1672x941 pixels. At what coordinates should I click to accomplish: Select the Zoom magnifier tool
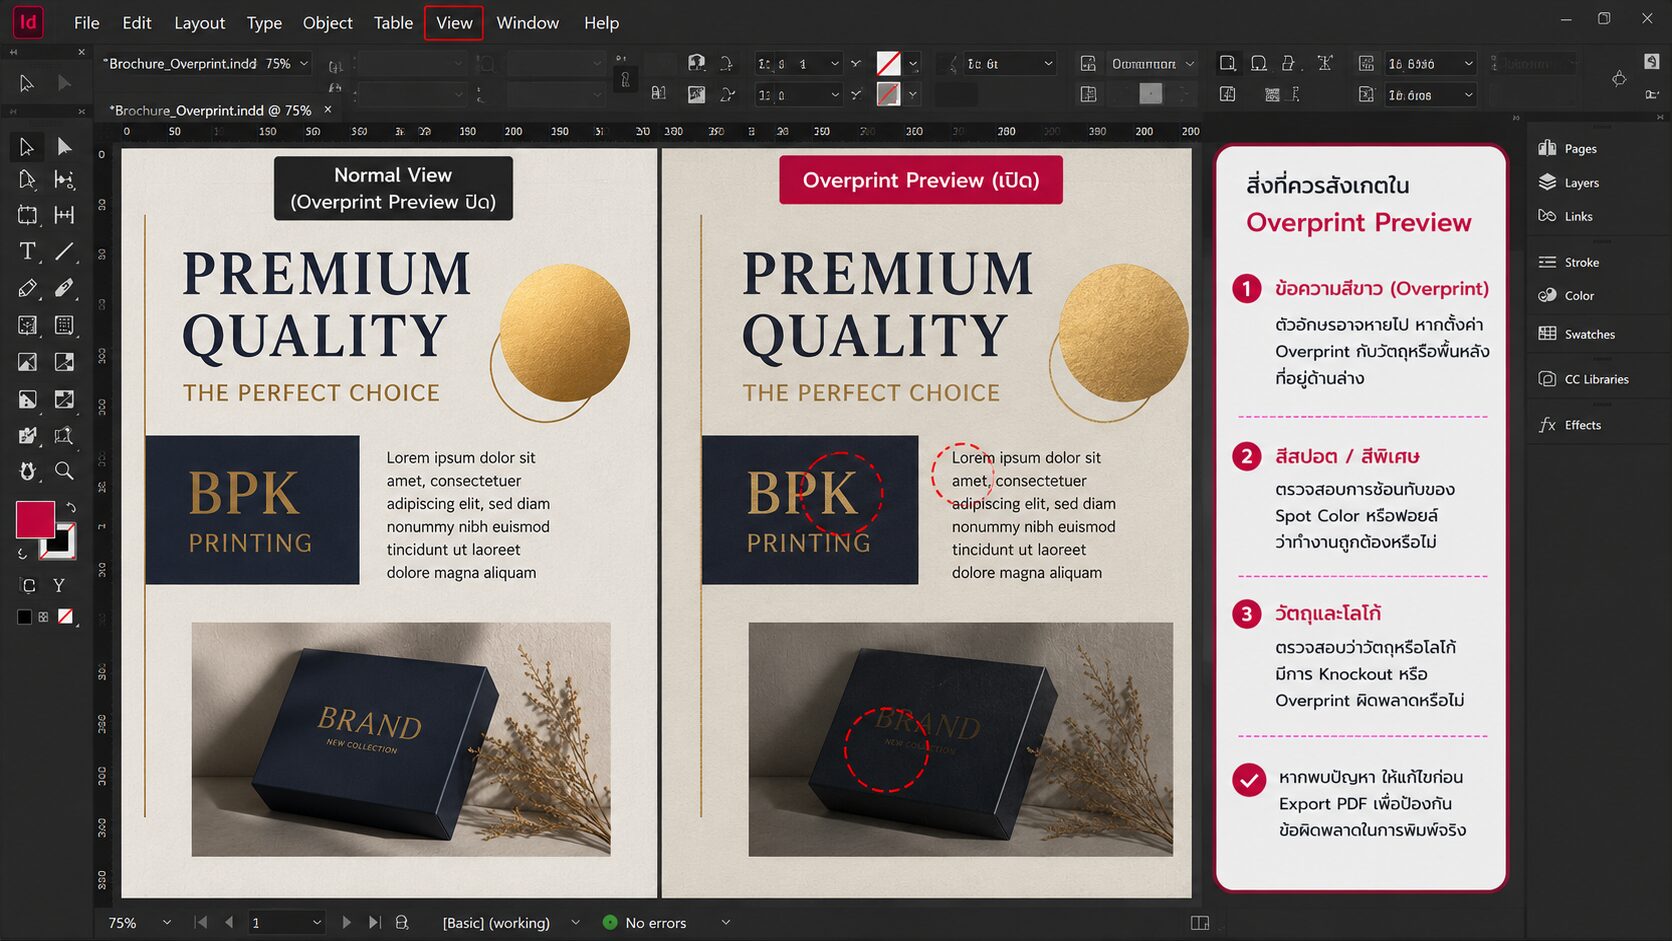[x=64, y=471]
